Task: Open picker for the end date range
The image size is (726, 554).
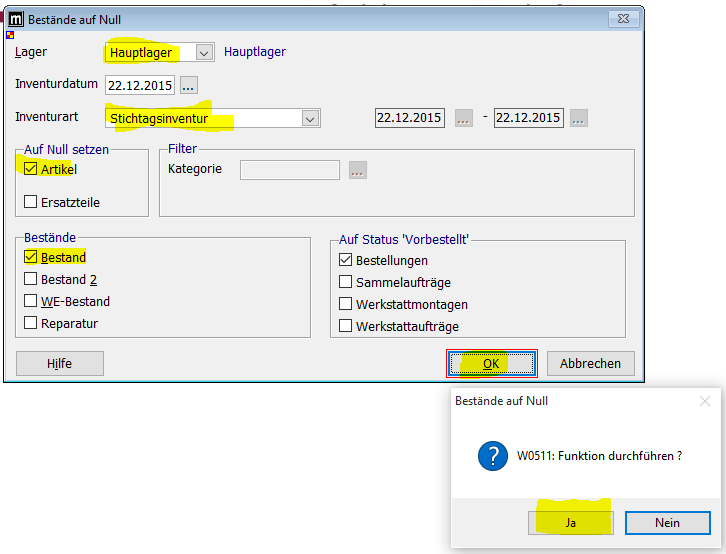Action: [579, 118]
